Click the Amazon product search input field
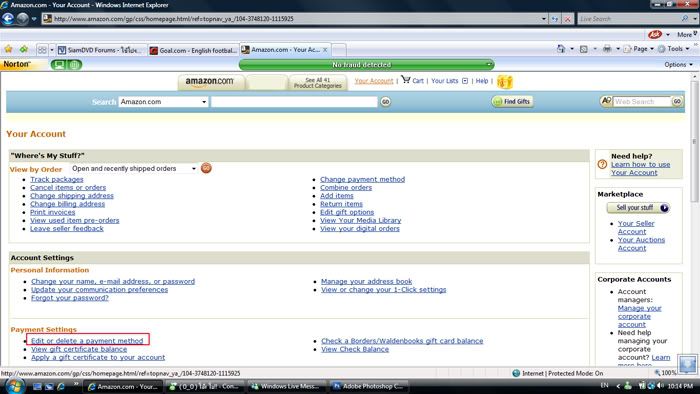 (294, 102)
